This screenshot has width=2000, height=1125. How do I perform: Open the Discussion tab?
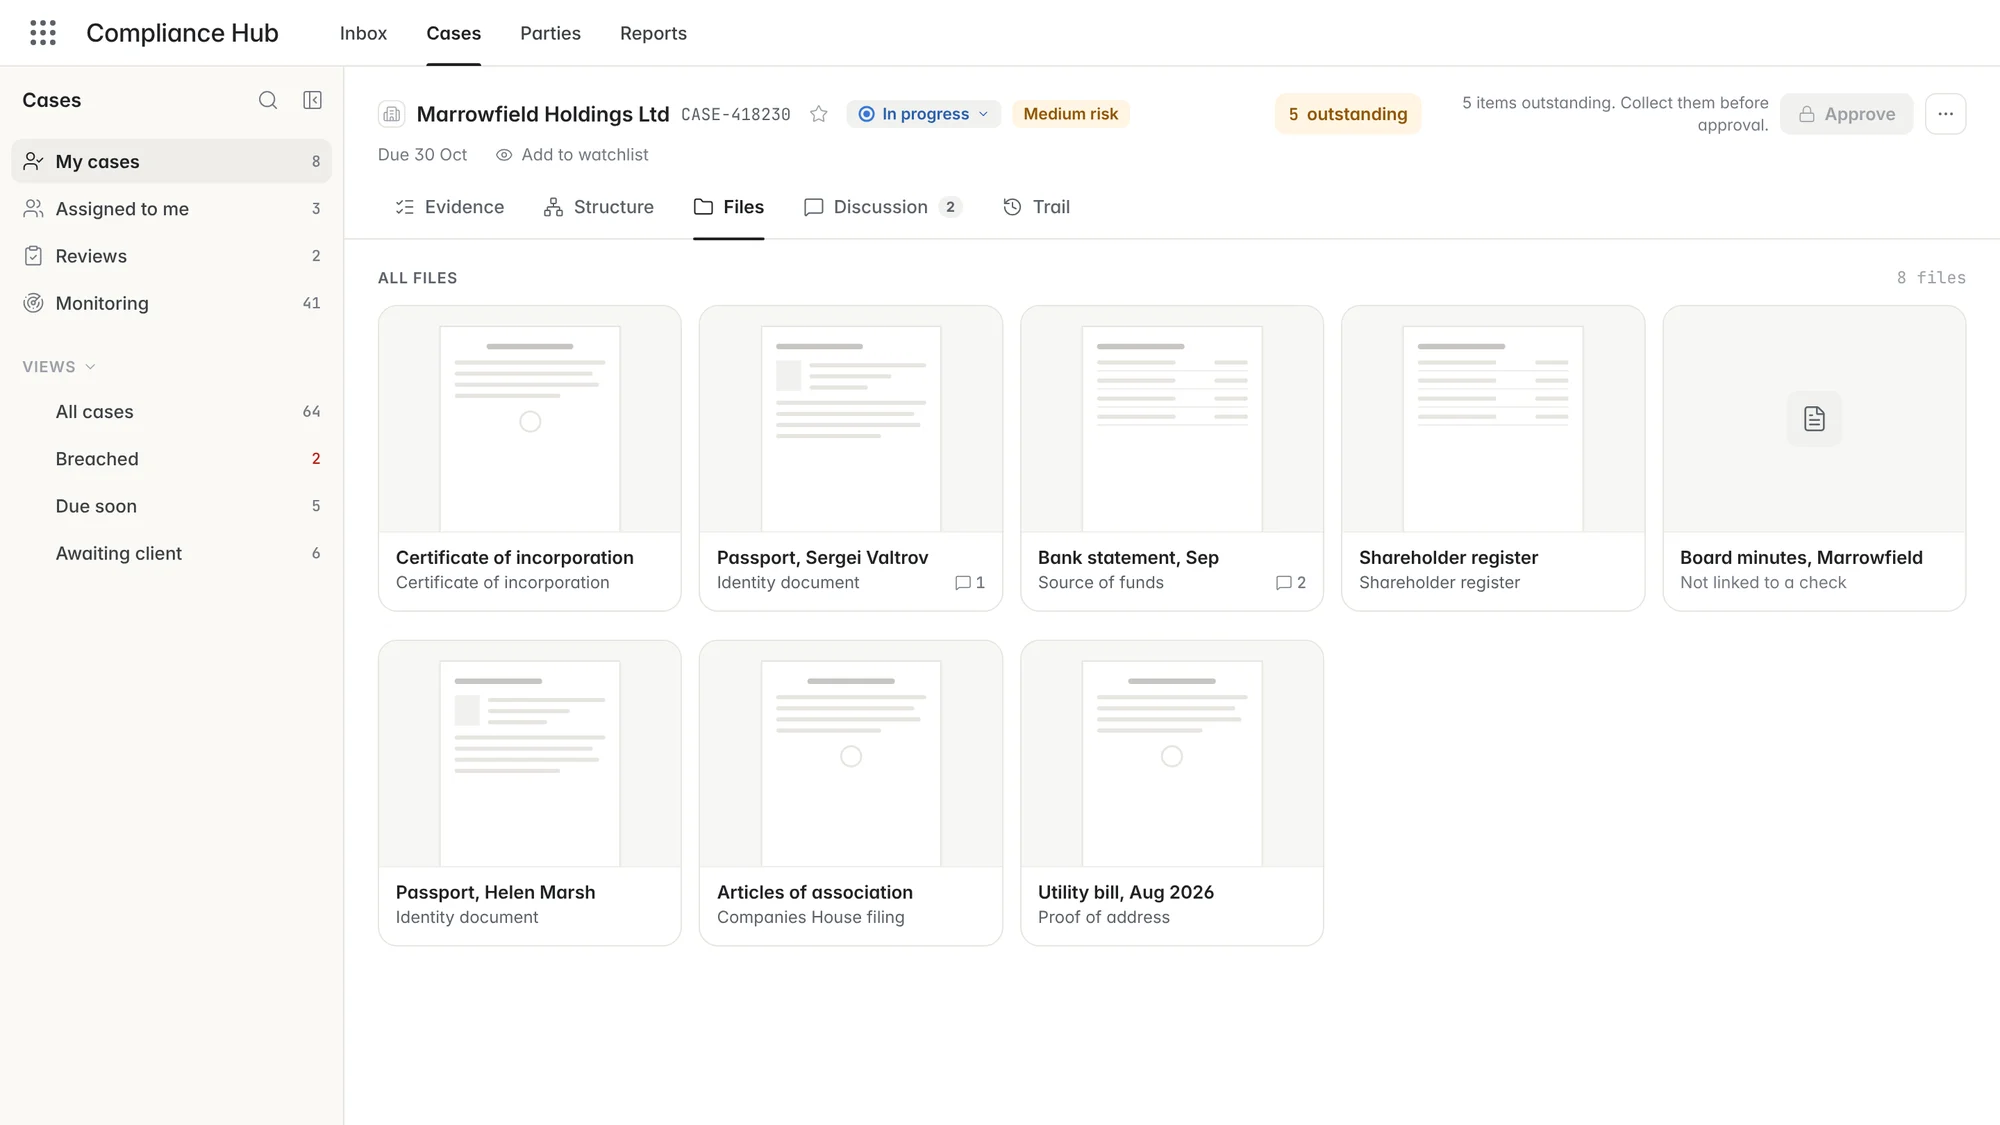[x=883, y=207]
